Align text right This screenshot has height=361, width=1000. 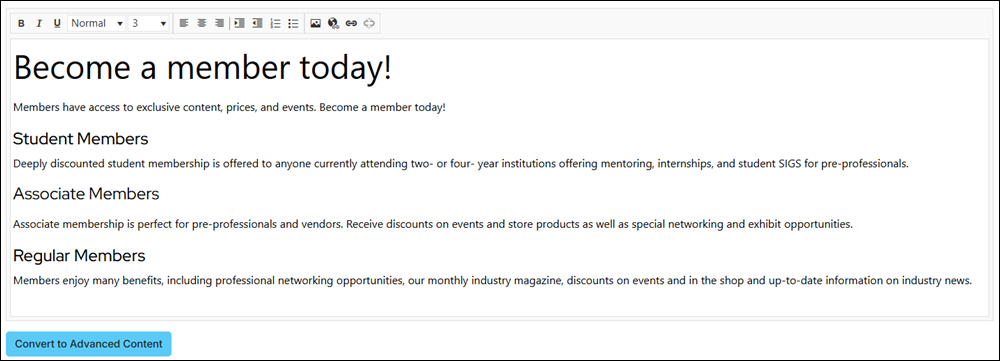click(x=219, y=24)
